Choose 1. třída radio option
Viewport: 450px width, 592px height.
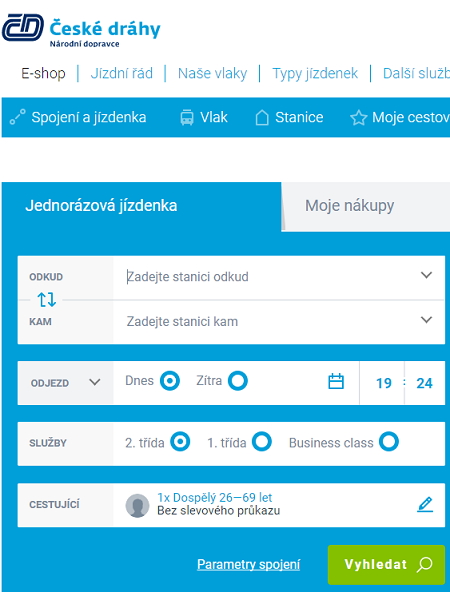tap(262, 442)
